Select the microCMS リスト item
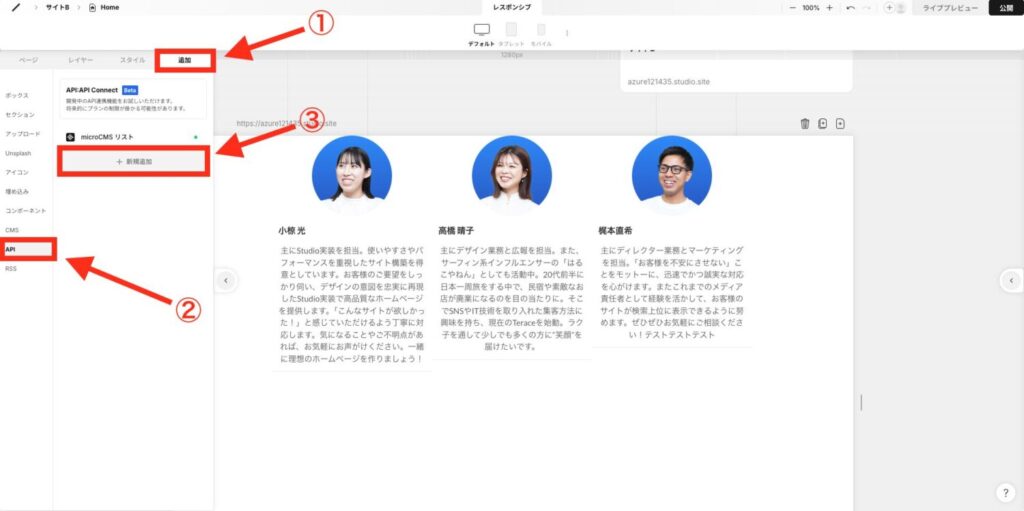 pyautogui.click(x=107, y=137)
